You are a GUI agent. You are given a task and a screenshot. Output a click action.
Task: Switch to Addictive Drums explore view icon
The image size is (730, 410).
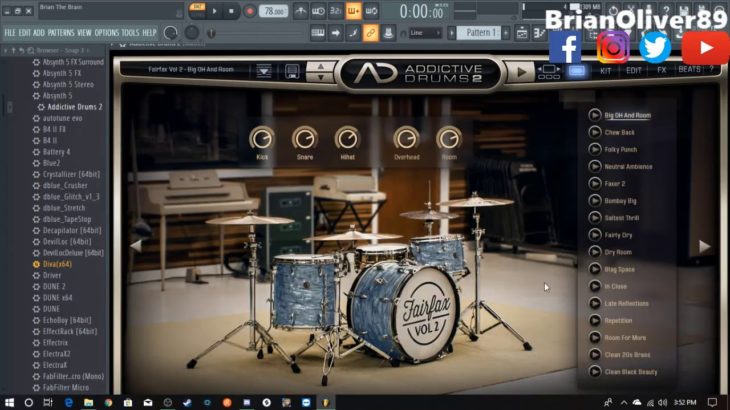(549, 72)
